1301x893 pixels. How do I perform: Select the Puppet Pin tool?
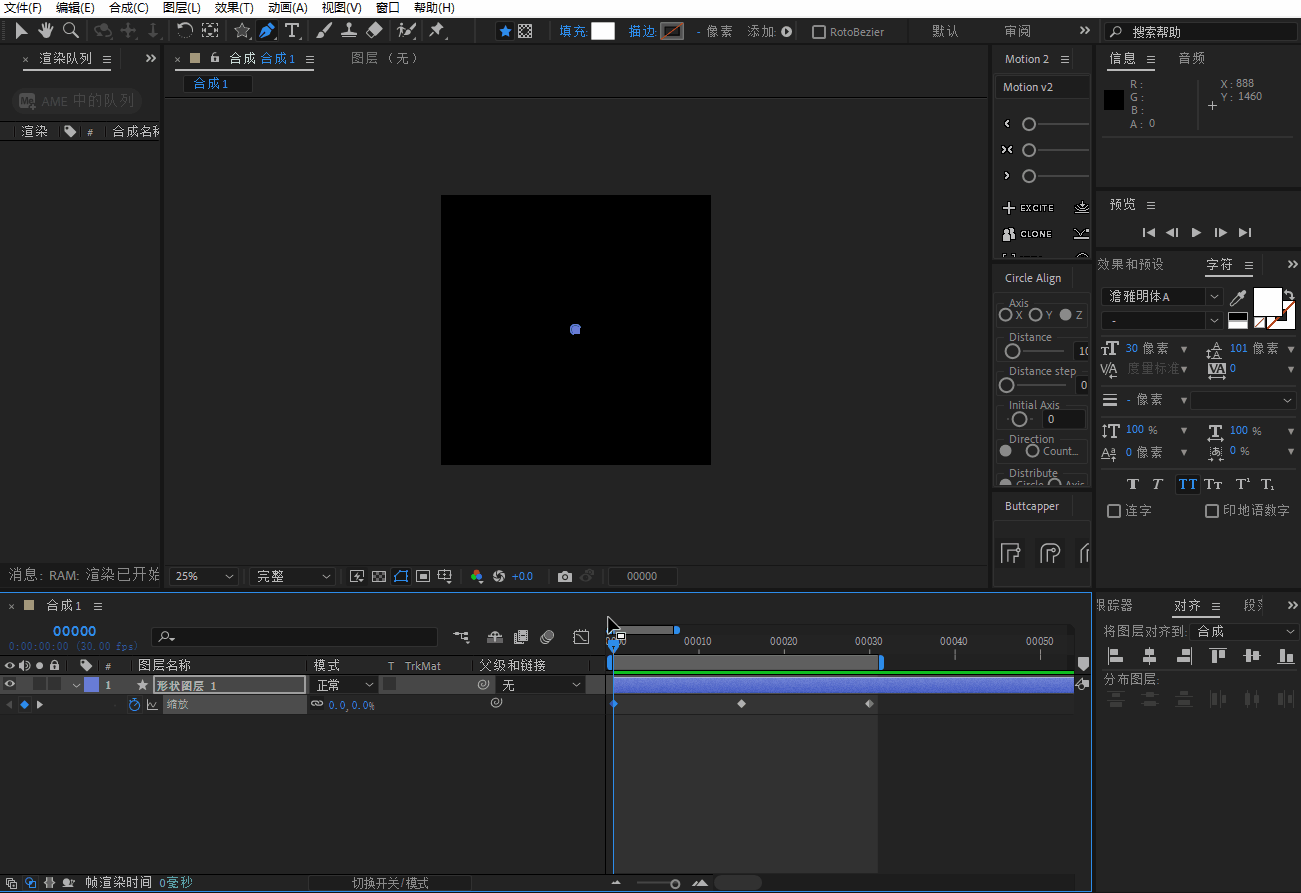click(x=437, y=31)
